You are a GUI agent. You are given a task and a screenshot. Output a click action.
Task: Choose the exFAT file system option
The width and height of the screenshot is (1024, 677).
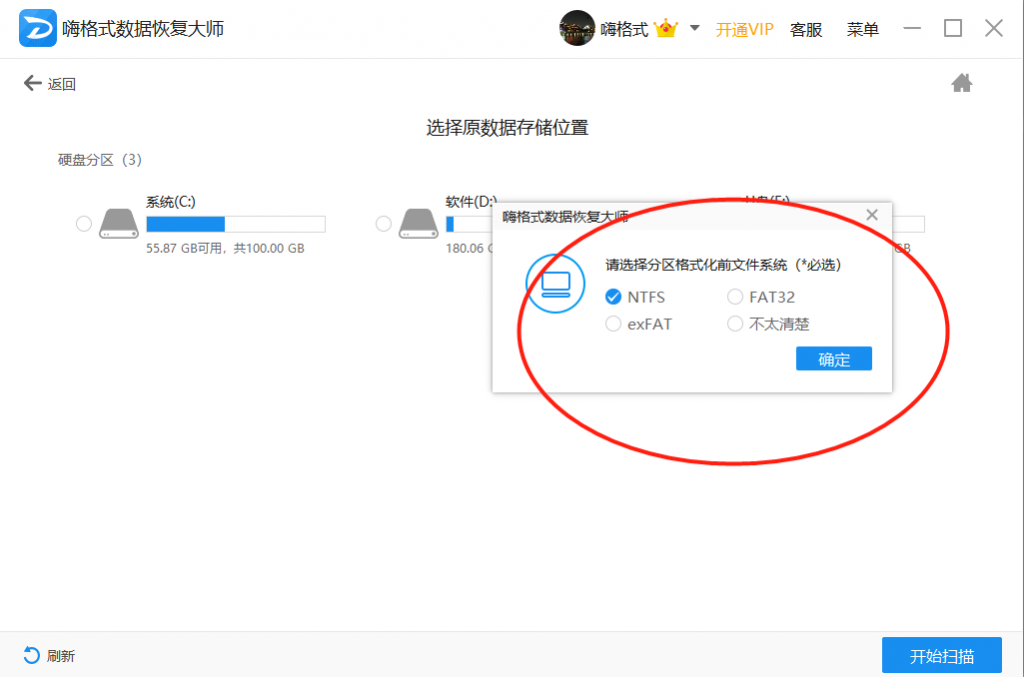tap(638, 324)
